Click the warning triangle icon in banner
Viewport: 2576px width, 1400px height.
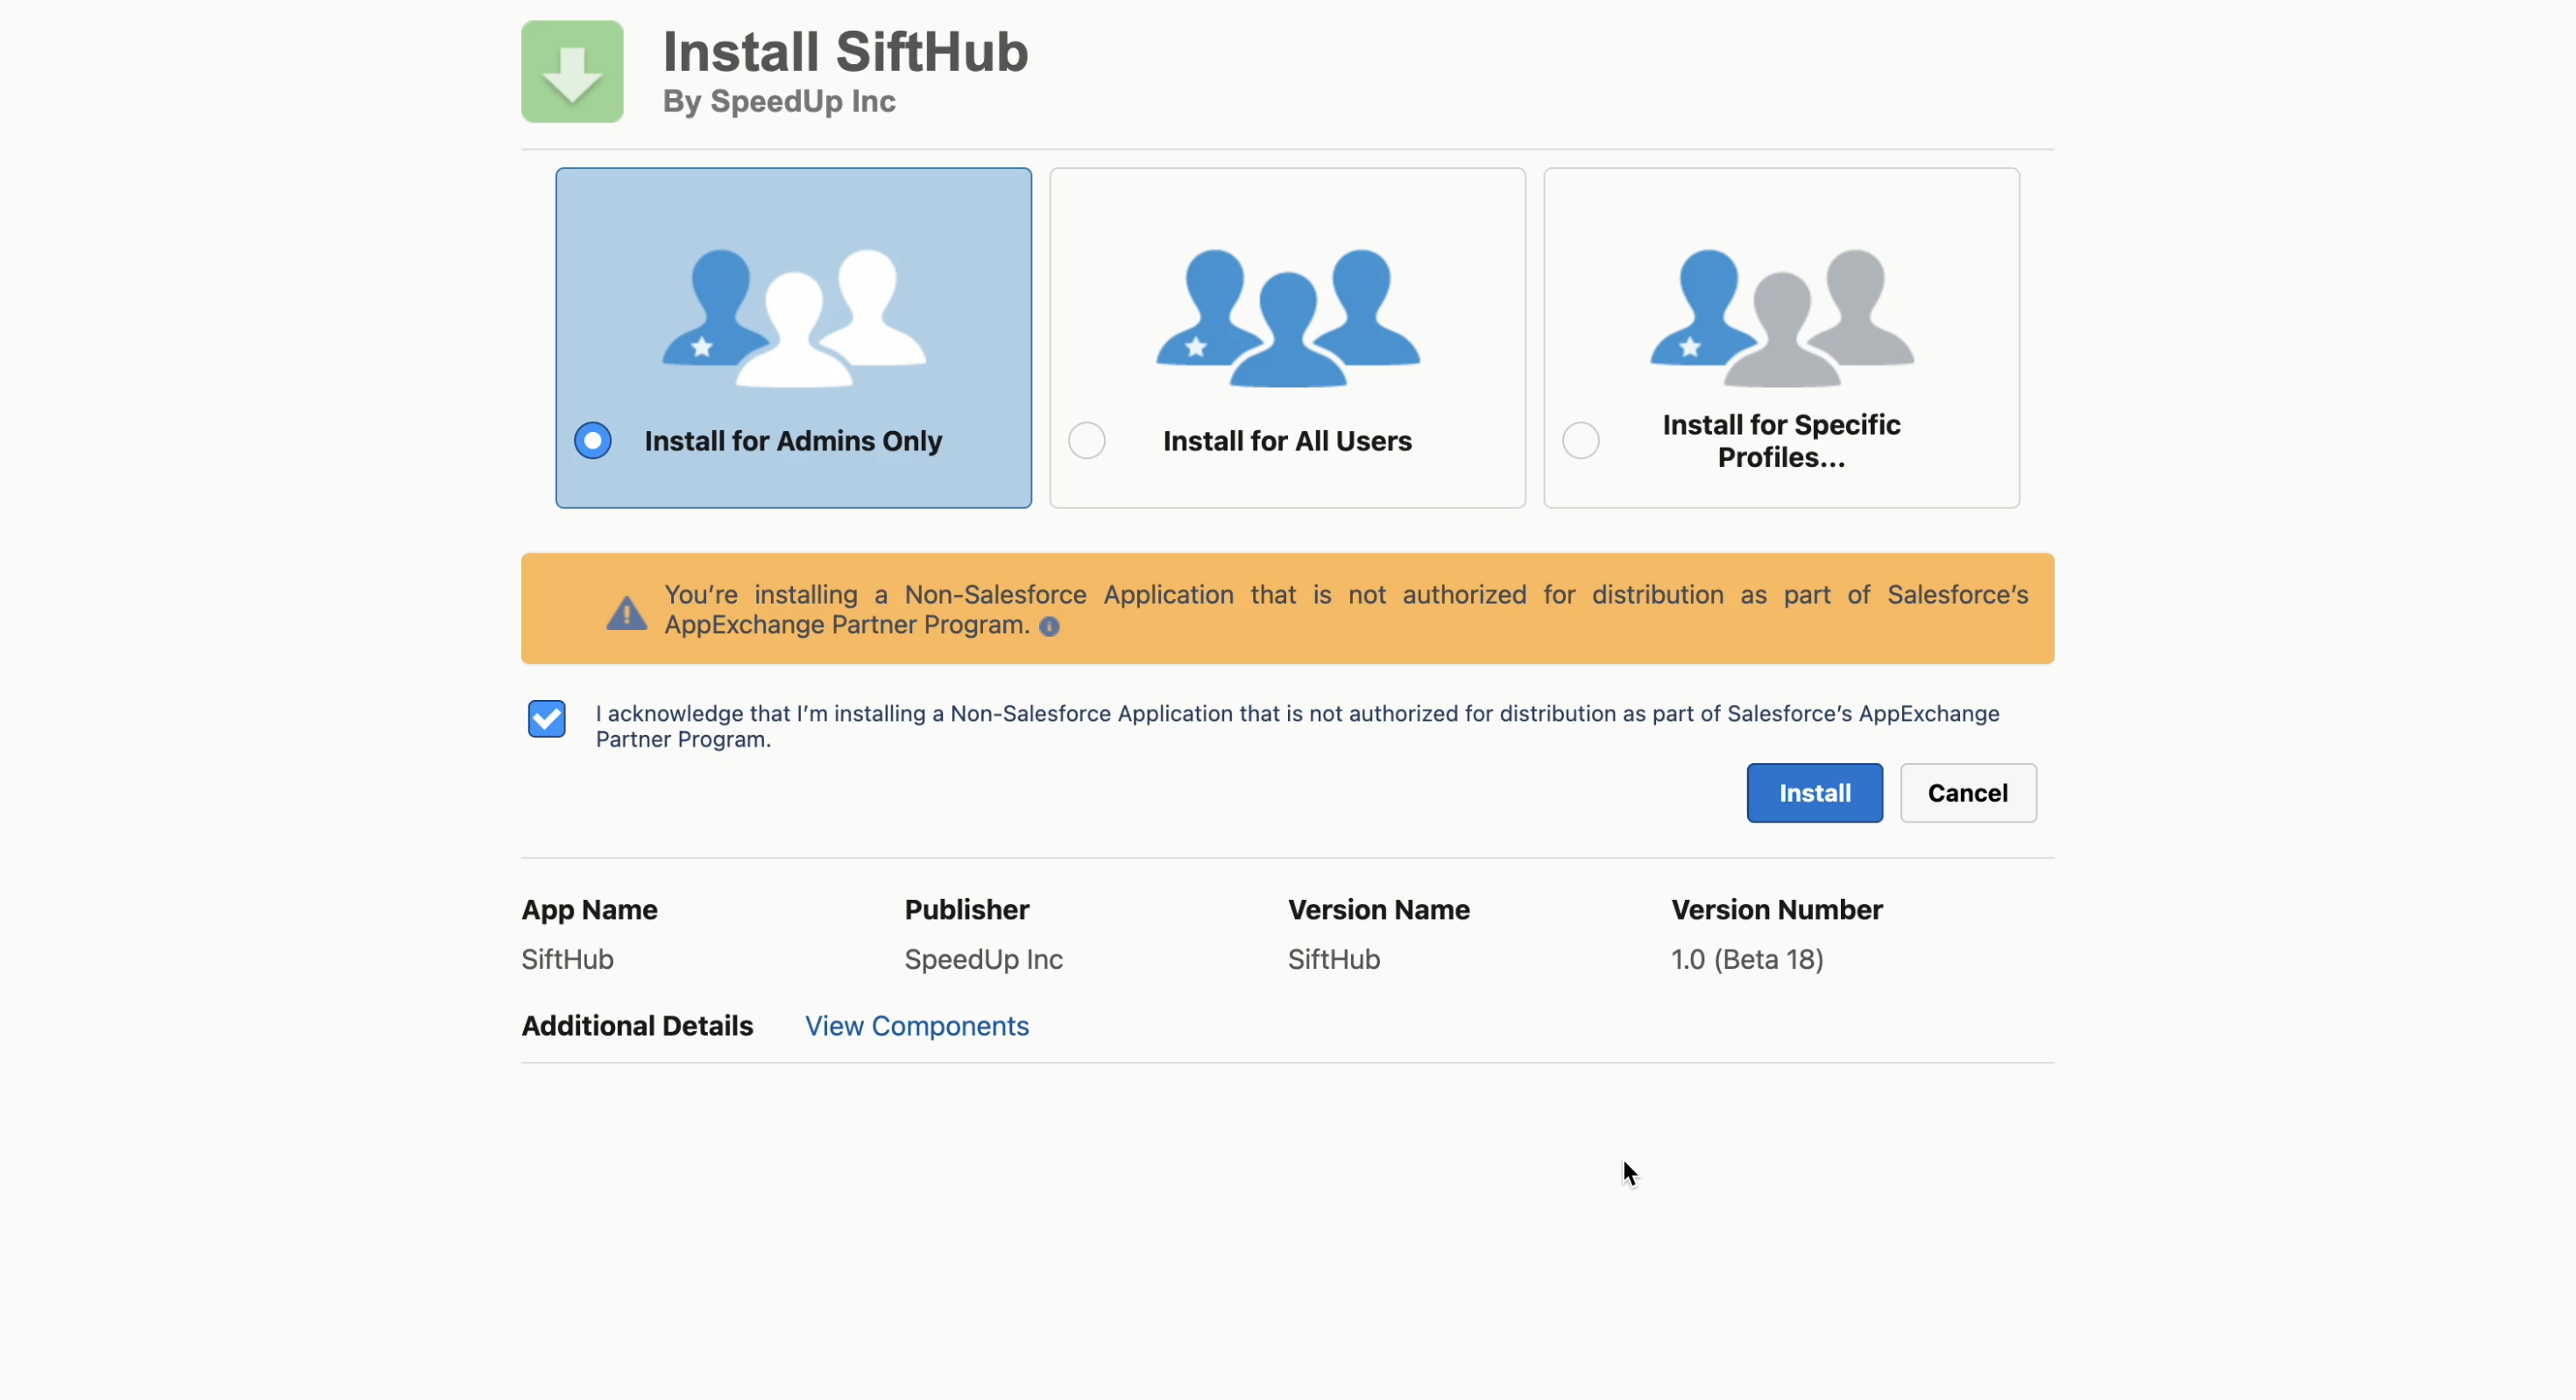[x=627, y=612]
